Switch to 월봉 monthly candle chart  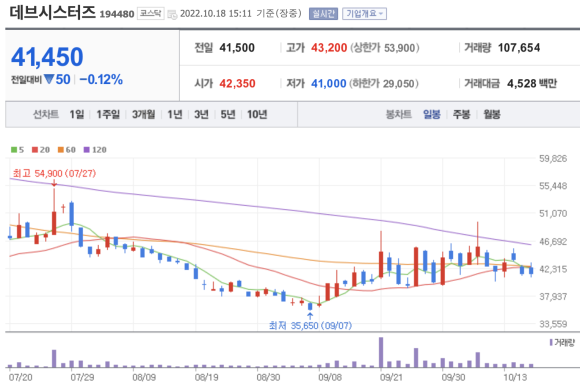pos(492,114)
